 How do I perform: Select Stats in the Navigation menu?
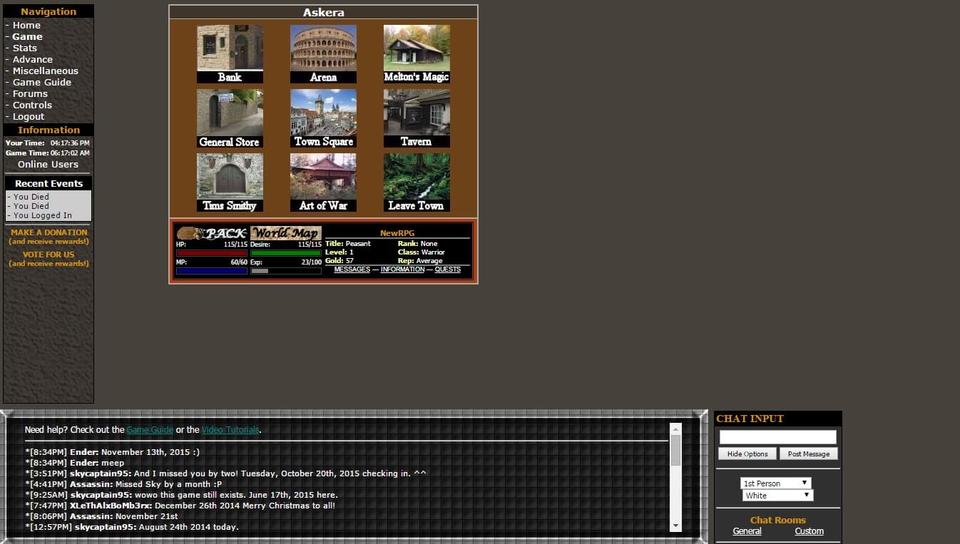25,48
